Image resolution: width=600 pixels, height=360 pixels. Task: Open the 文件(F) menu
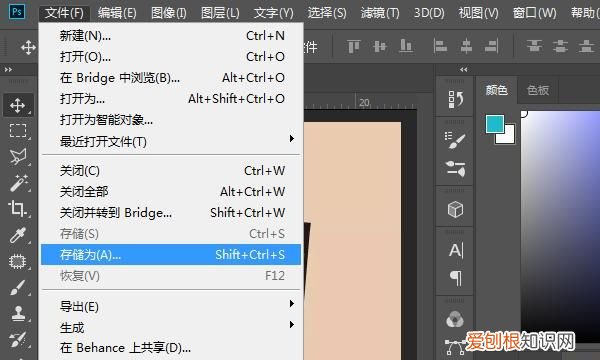[x=64, y=13]
